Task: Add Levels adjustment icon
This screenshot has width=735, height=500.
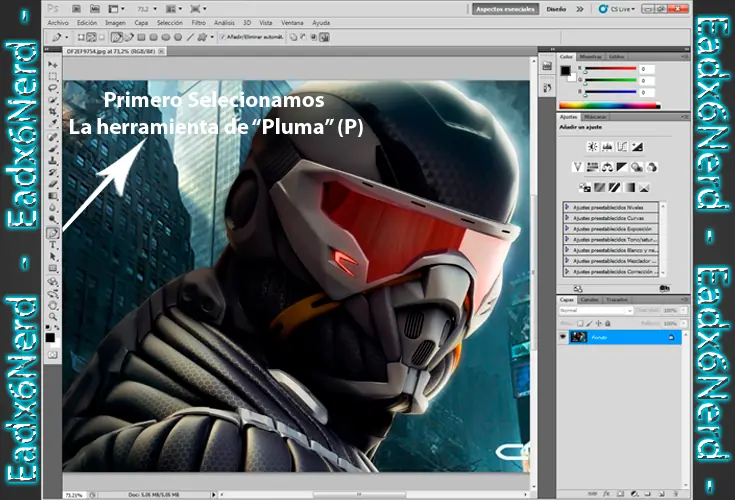Action: click(x=607, y=147)
